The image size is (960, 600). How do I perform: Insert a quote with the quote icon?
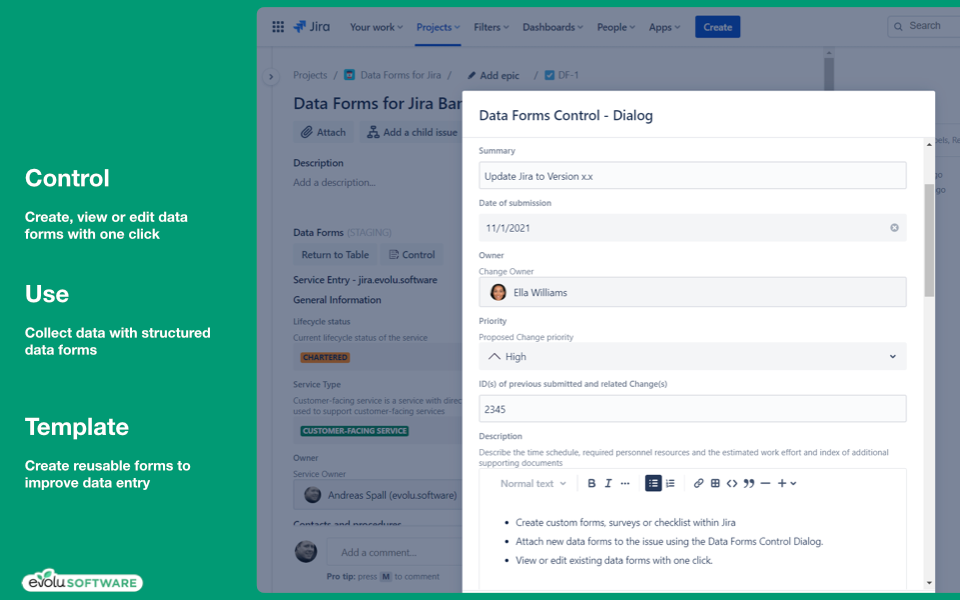[749, 483]
